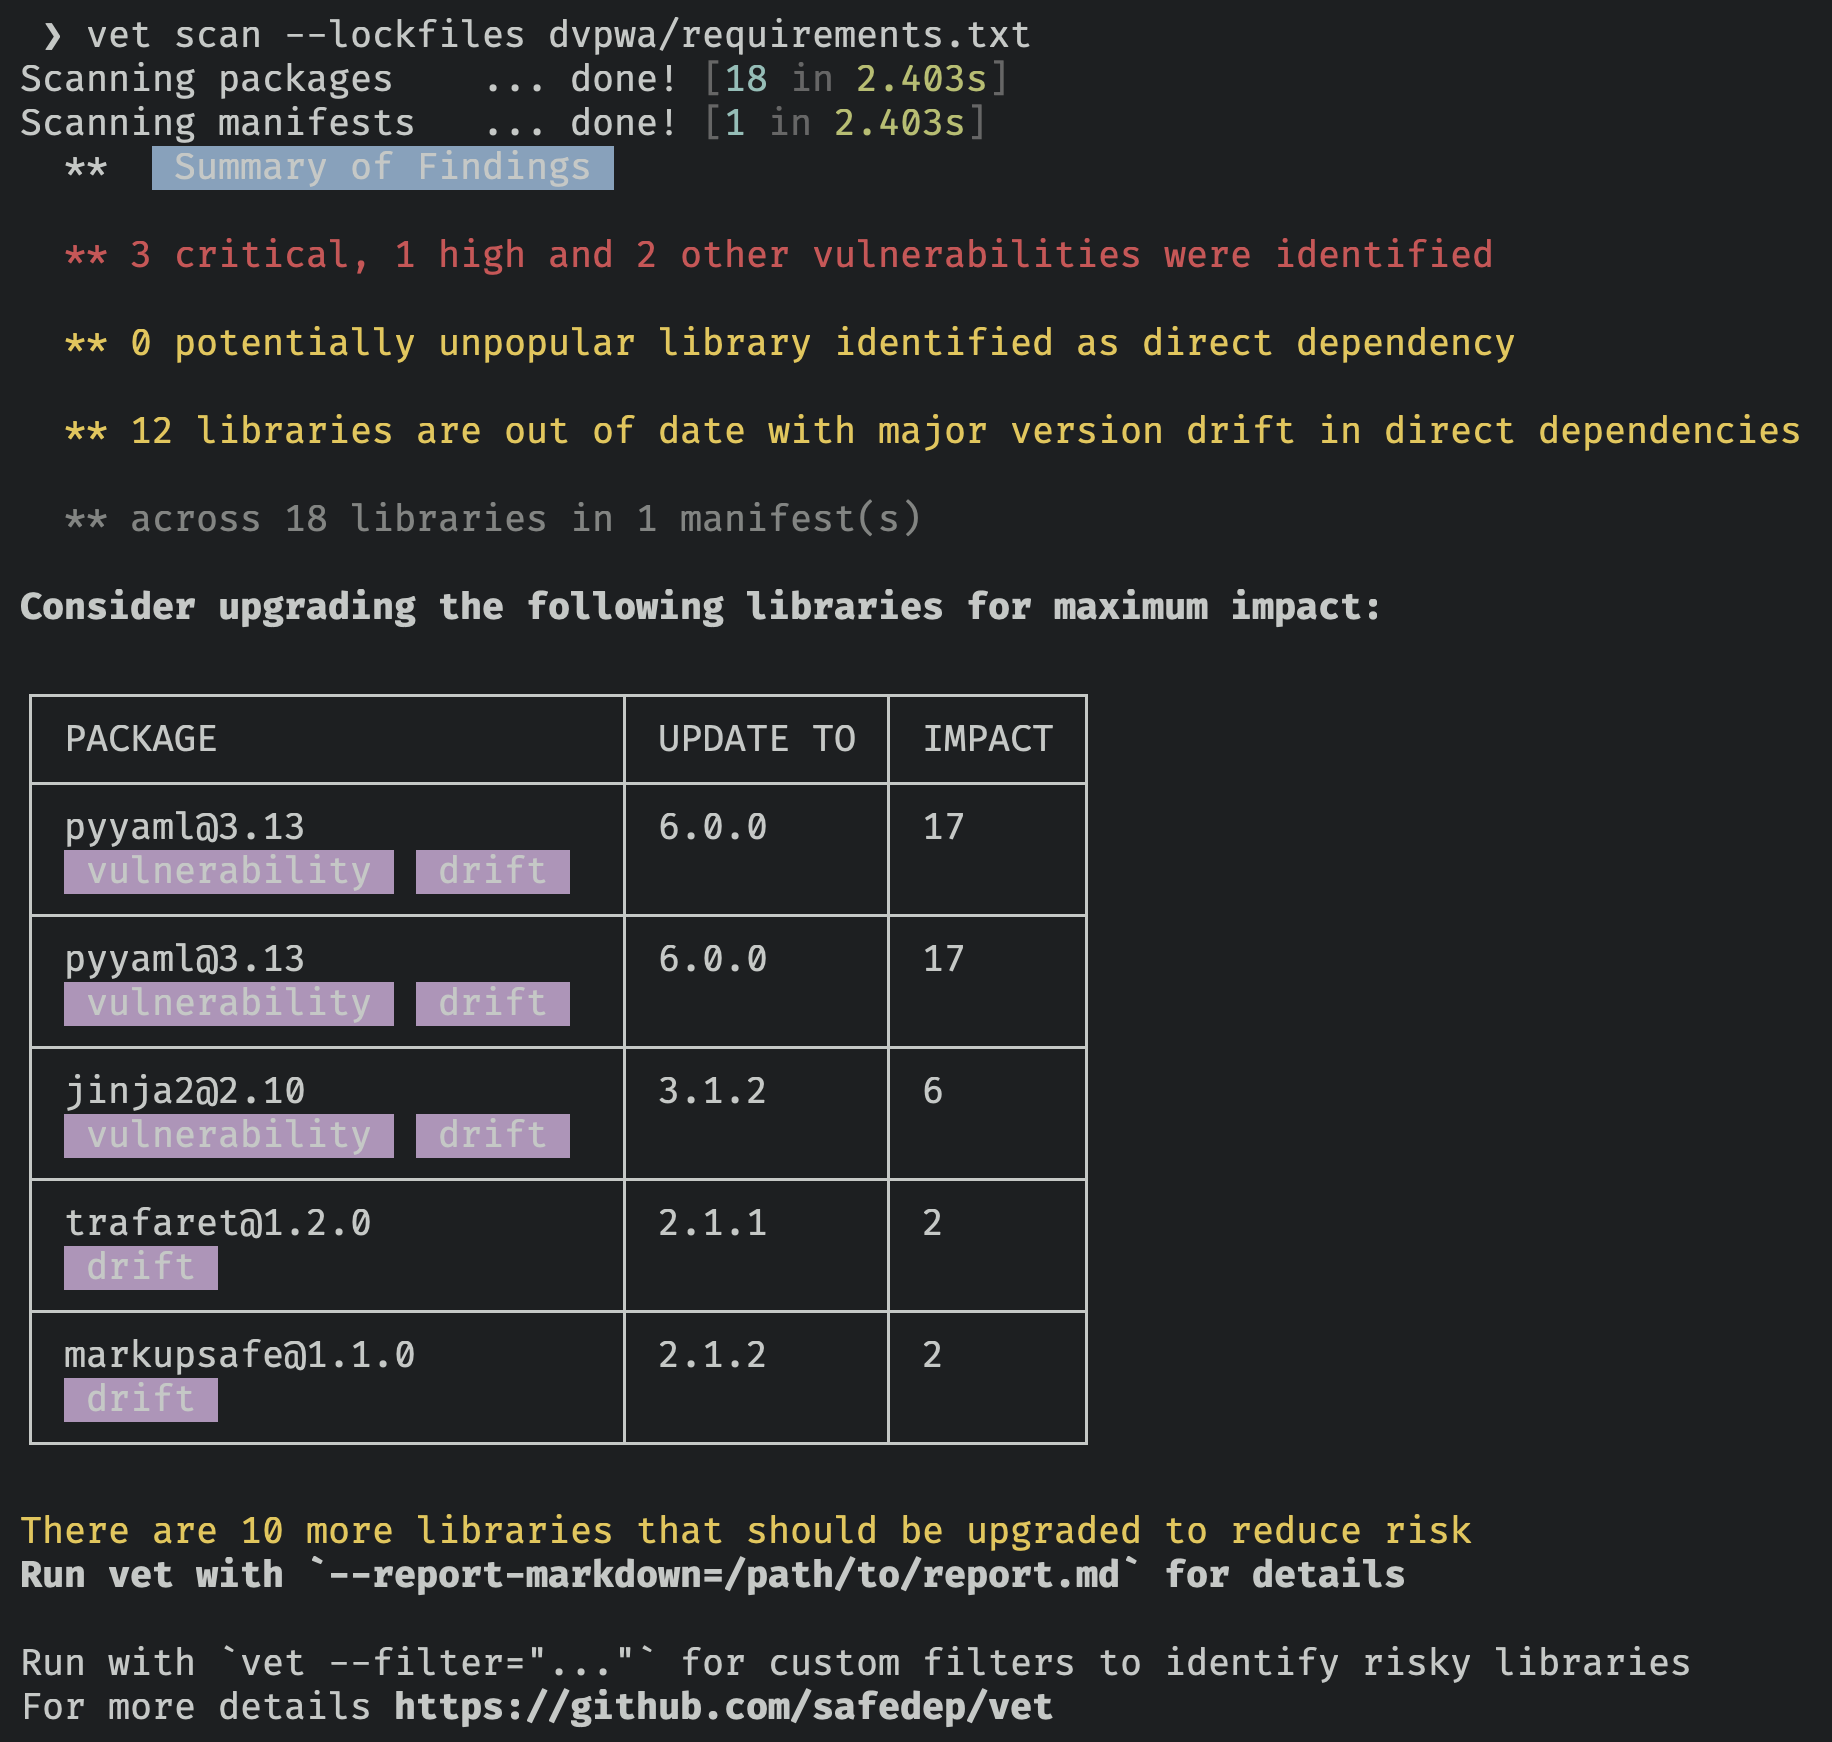Click the IMPACT column header

[x=987, y=739]
